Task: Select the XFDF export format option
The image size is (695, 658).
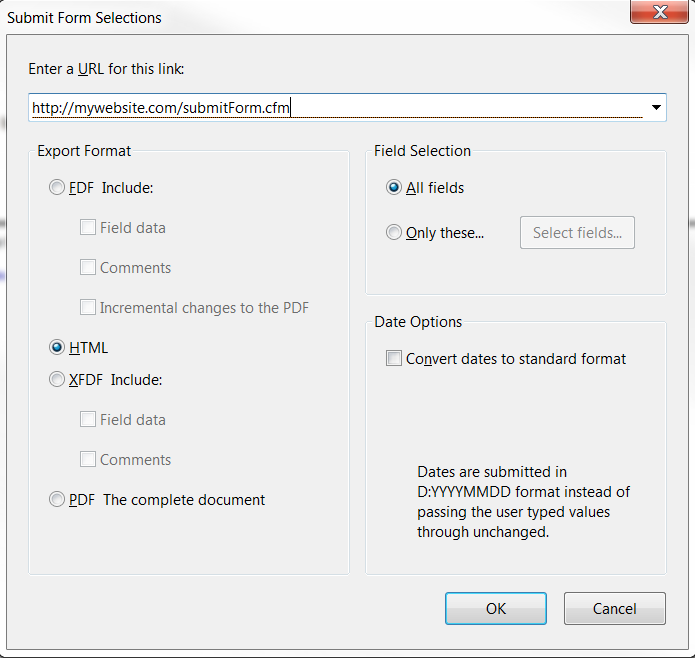Action: (x=57, y=379)
